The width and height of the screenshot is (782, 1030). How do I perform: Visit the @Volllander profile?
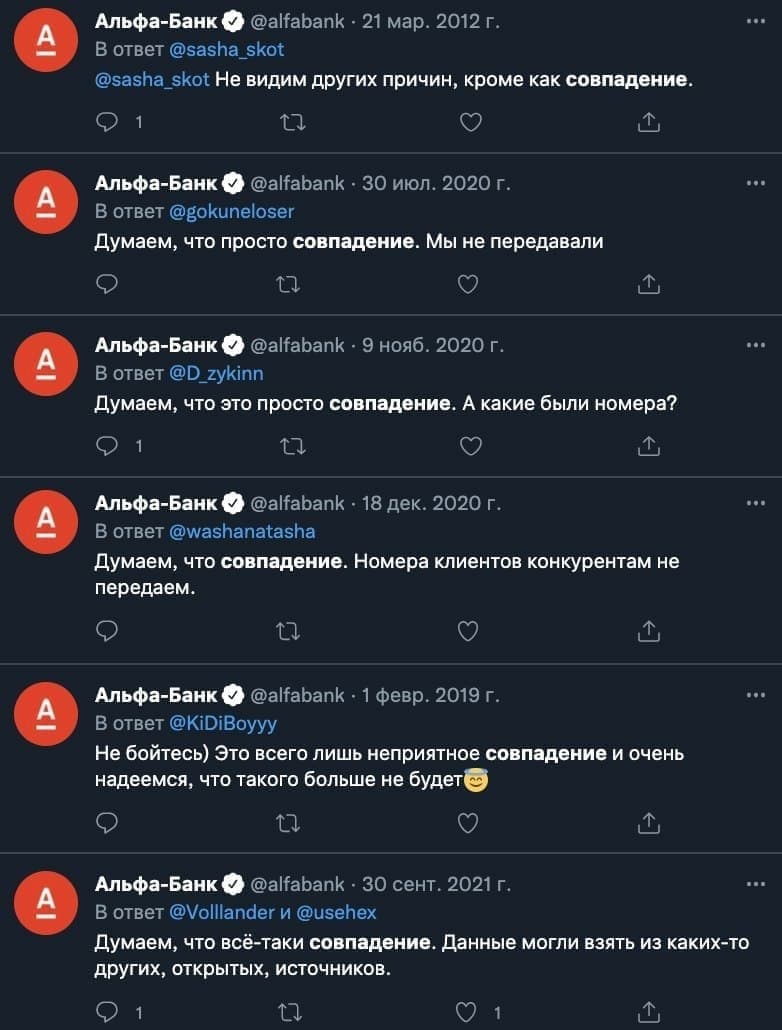click(x=222, y=912)
